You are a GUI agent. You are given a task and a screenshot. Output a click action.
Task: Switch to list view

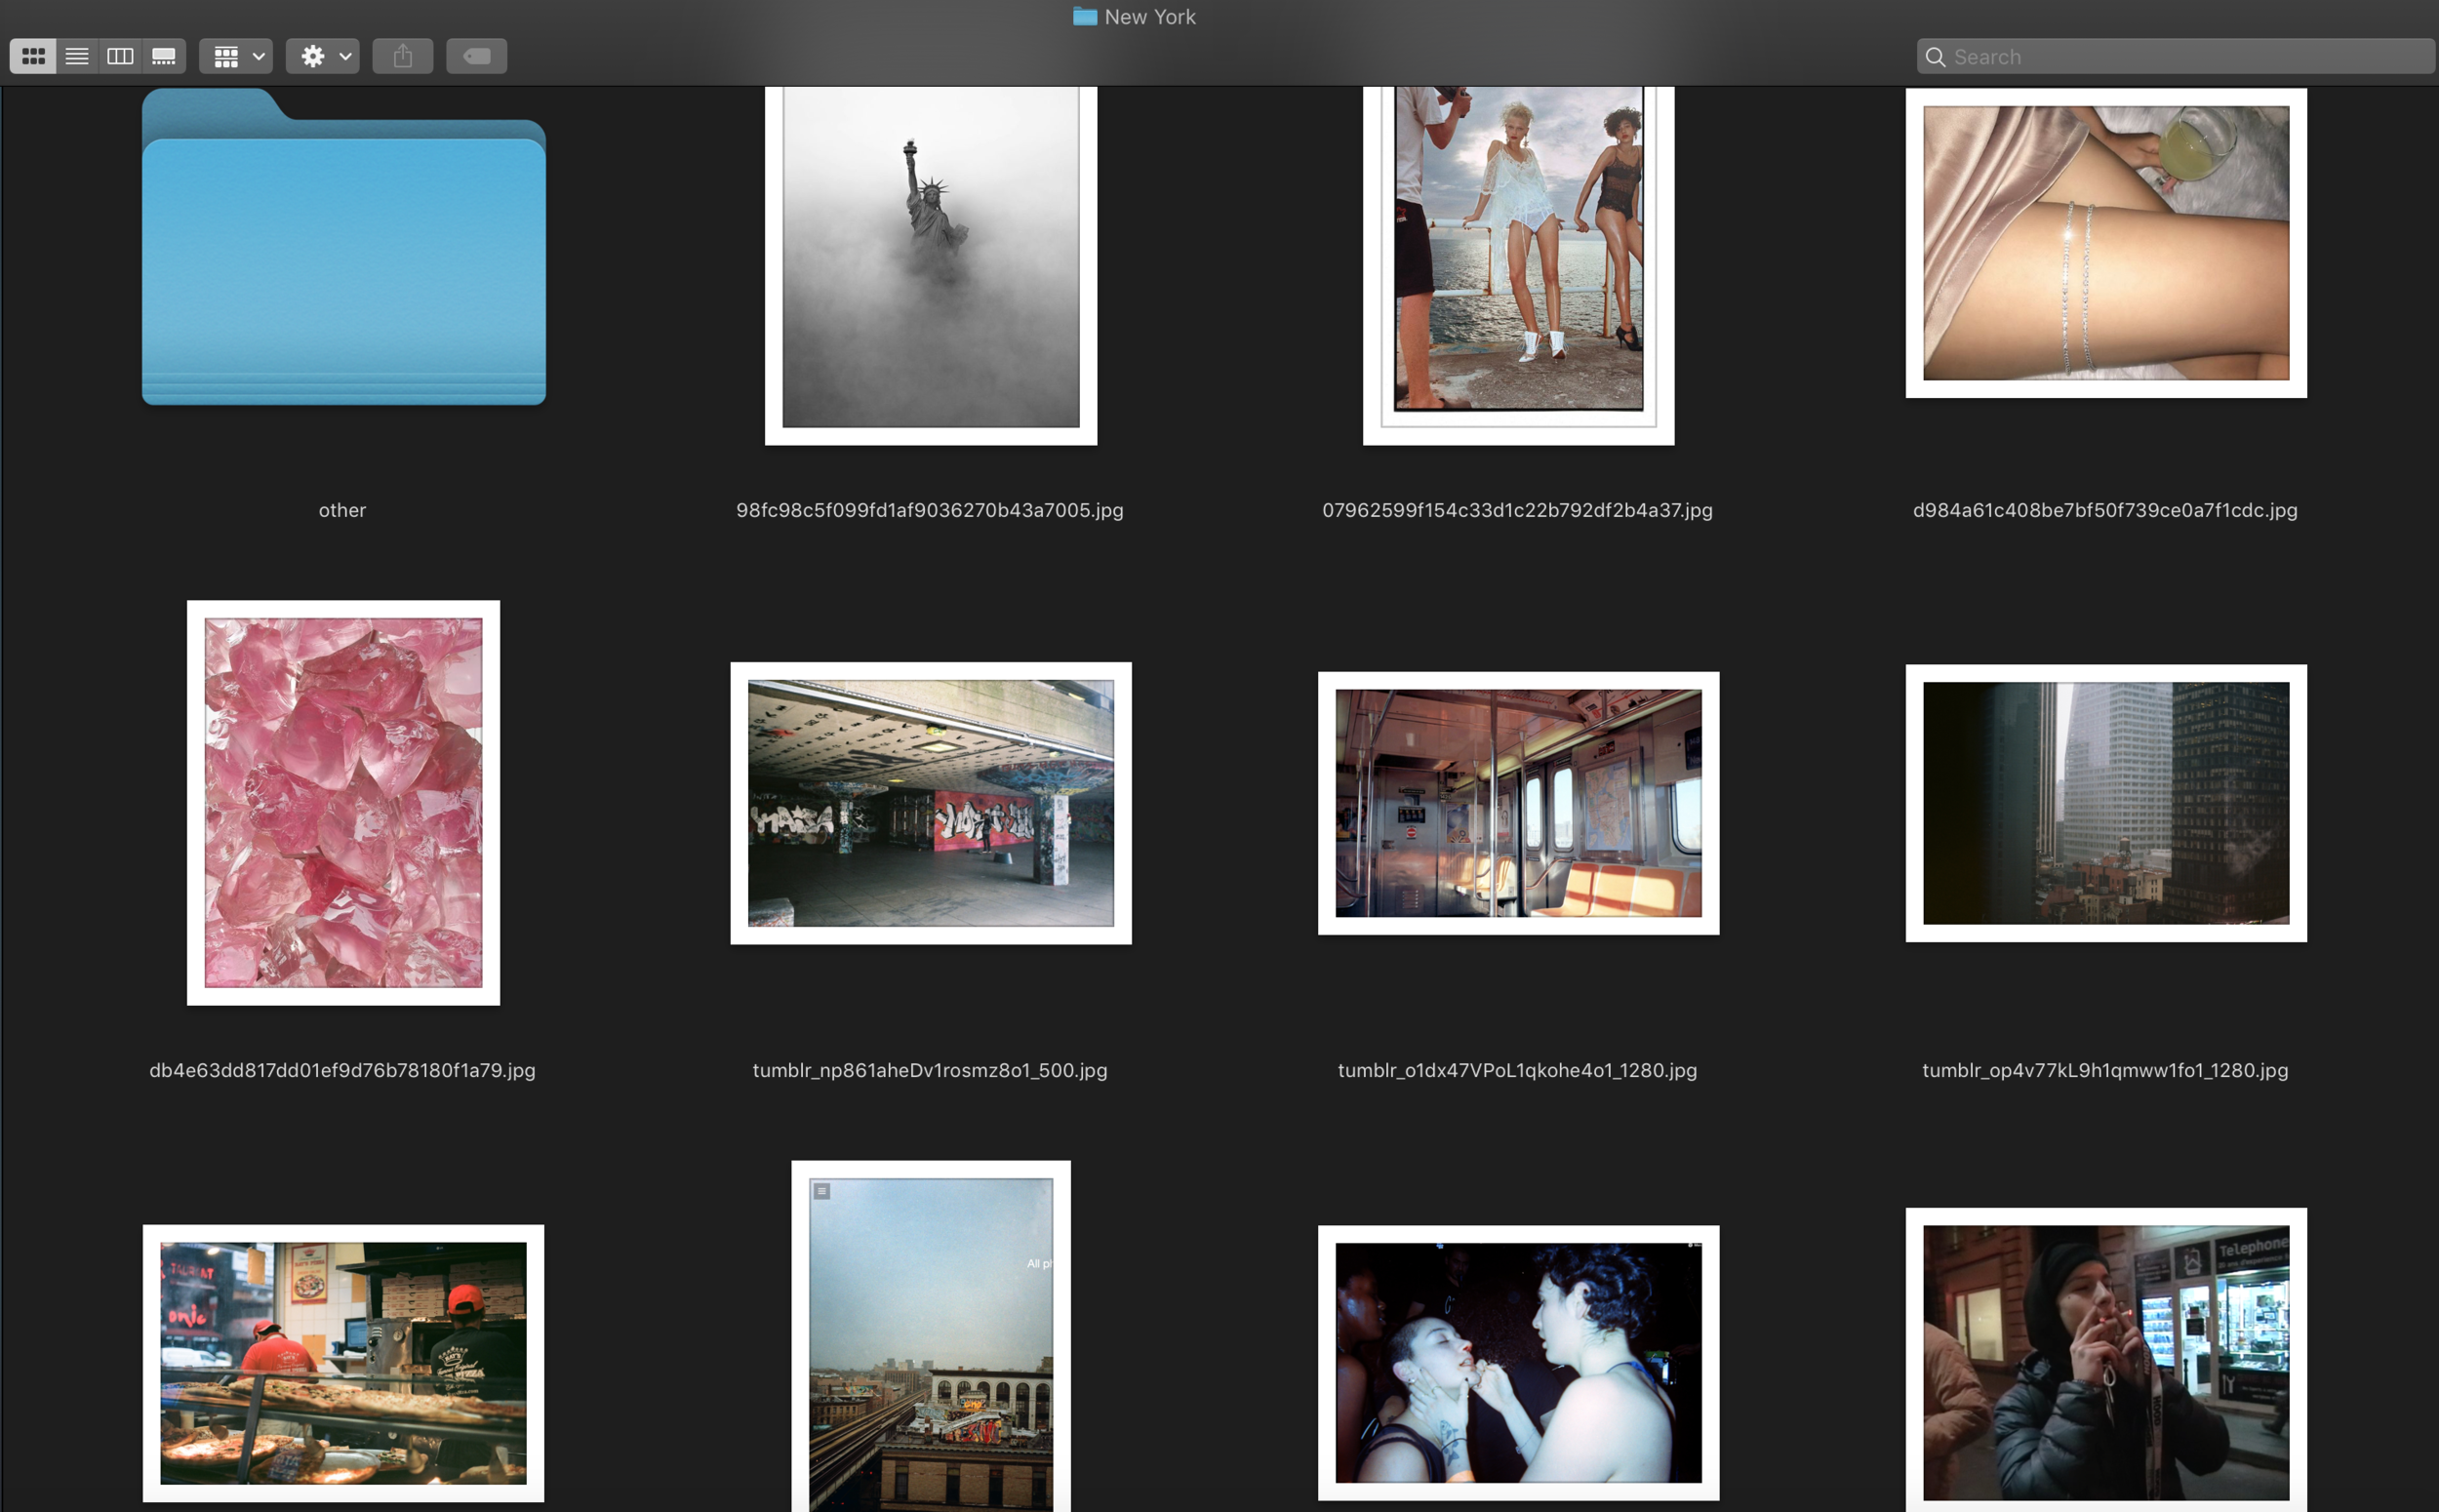pos(77,56)
